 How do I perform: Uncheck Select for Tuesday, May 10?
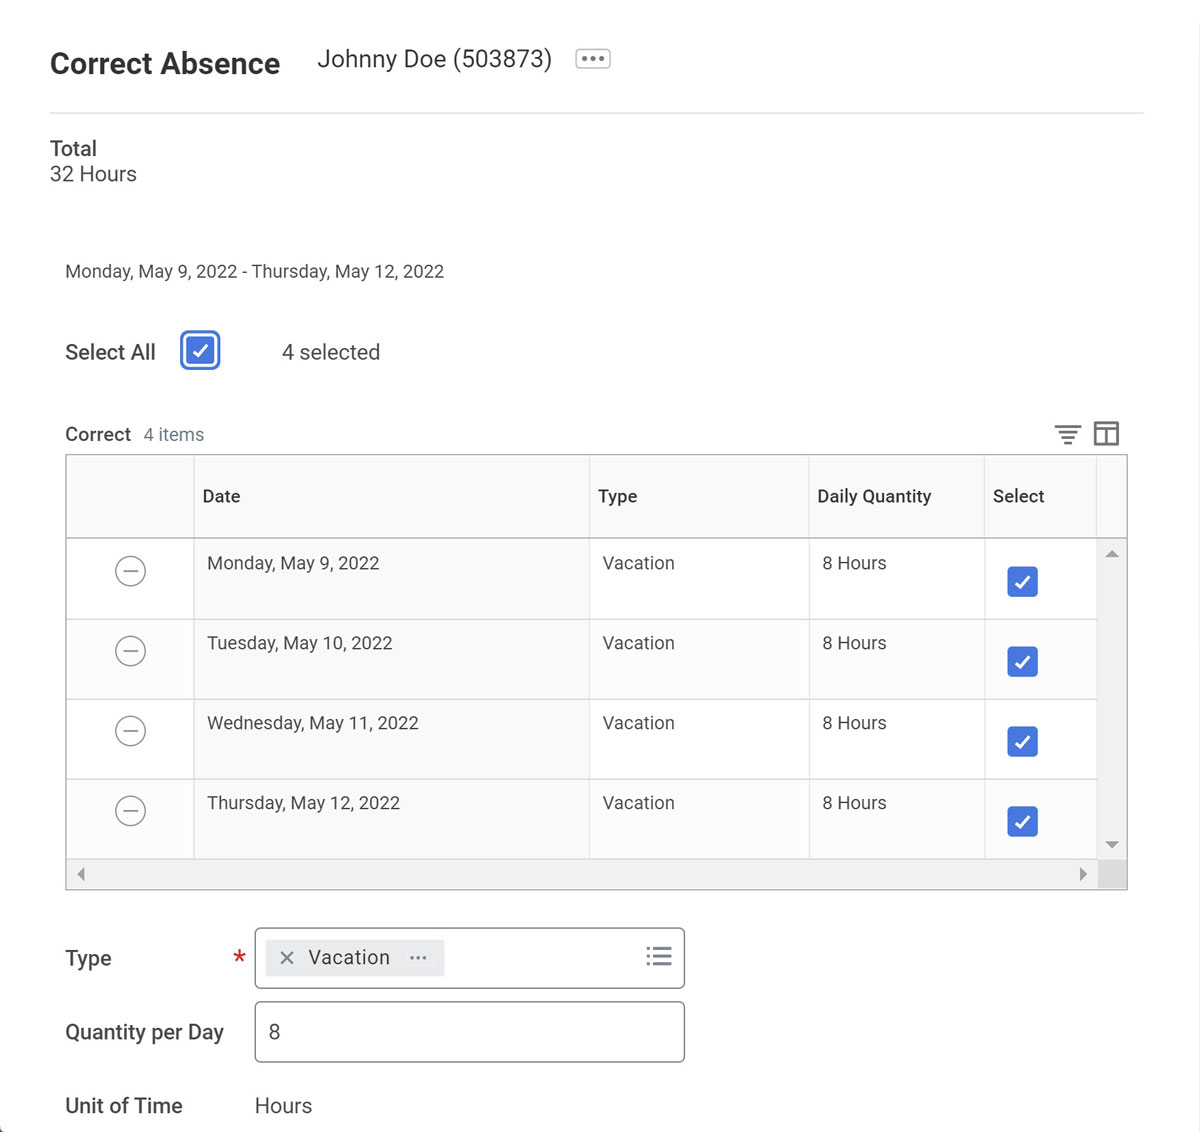click(1022, 662)
